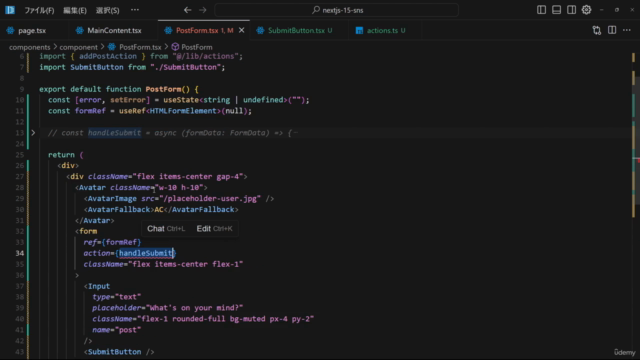Click addPostAction in the import line
Image resolution: width=640 pixels, height=360 pixels.
click(108, 56)
